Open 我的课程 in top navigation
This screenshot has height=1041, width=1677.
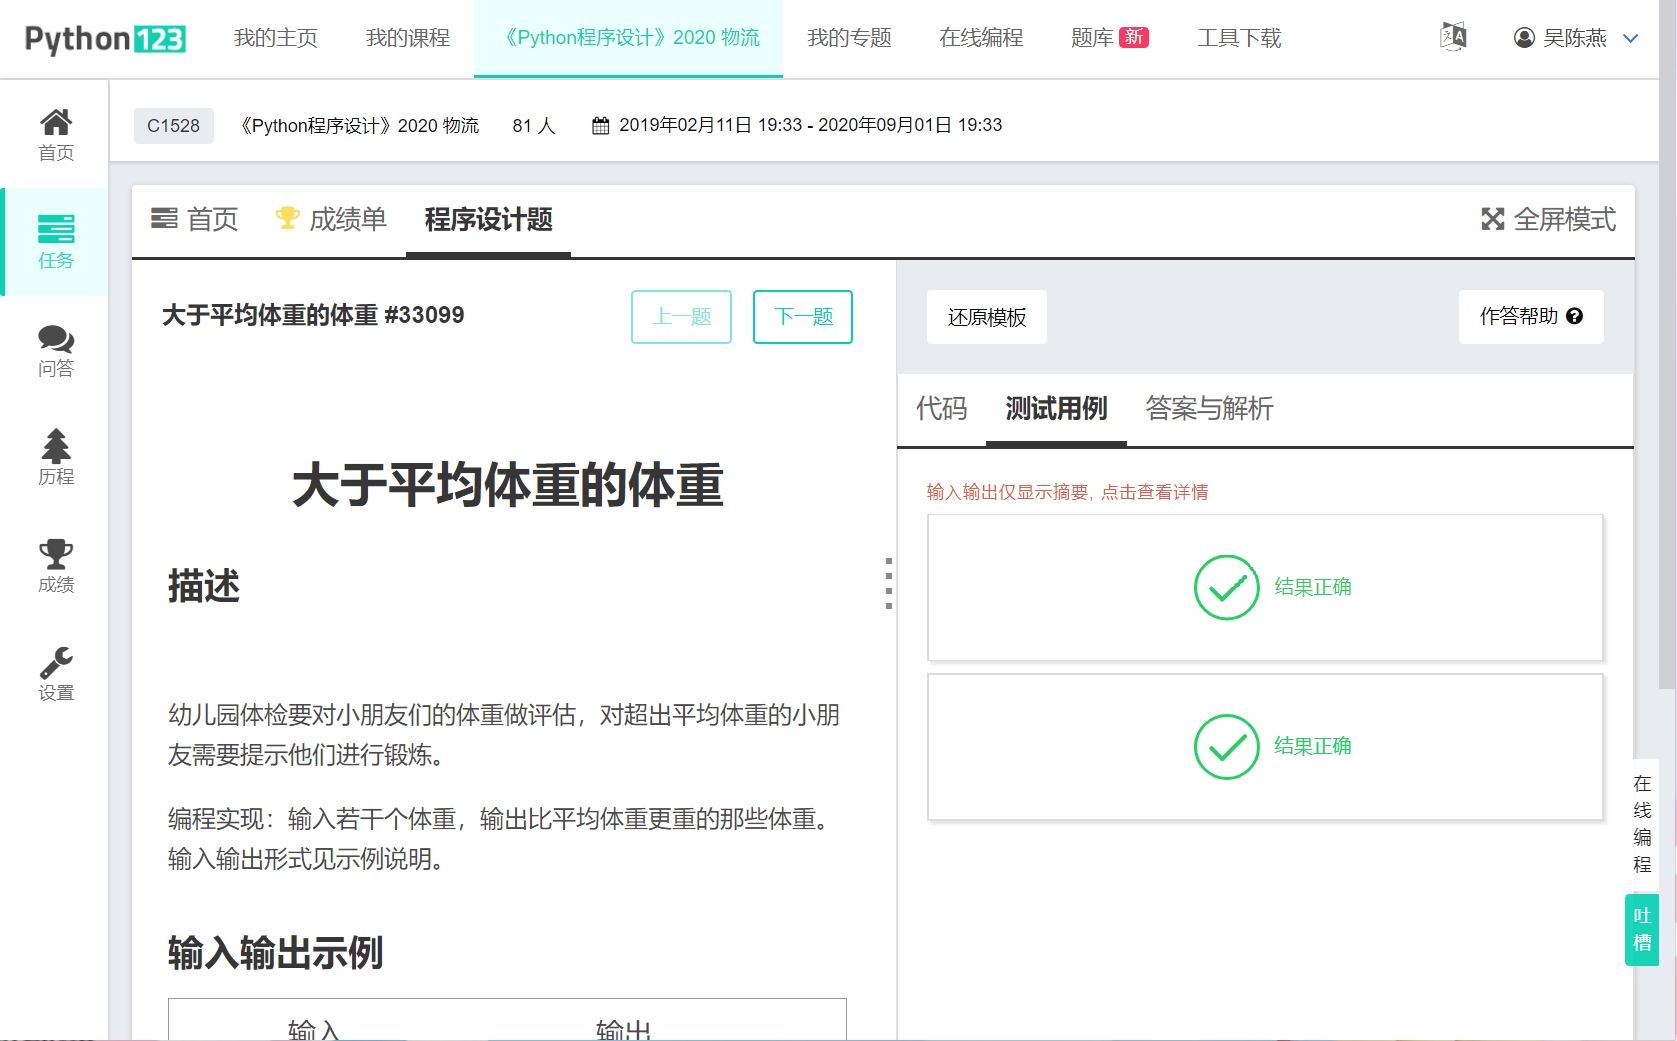[x=408, y=38]
